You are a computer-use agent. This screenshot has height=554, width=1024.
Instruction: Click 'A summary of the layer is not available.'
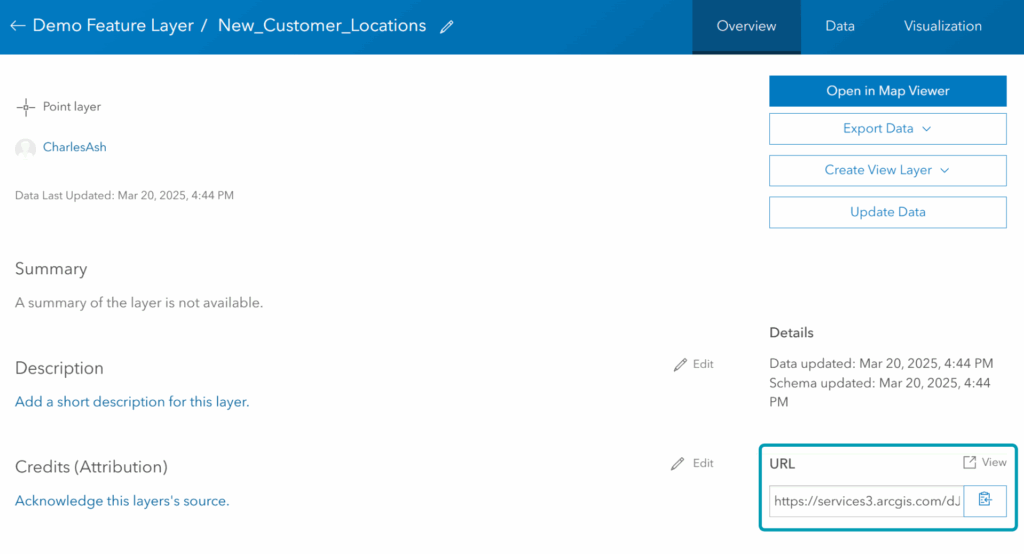point(139,303)
